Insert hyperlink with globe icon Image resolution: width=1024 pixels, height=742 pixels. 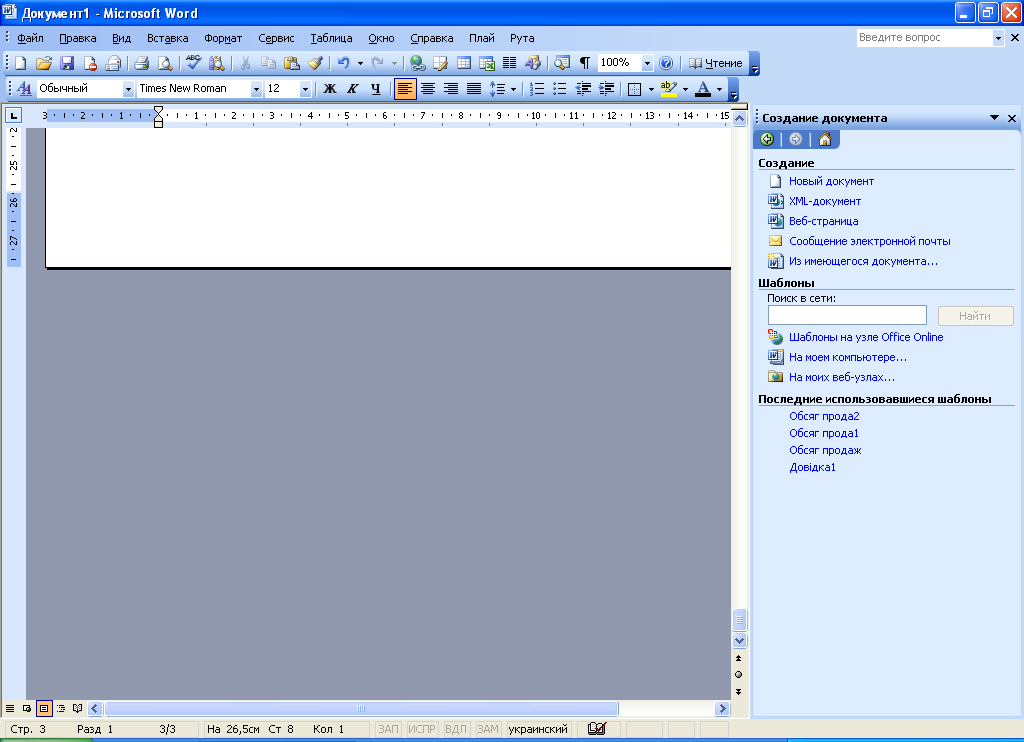[418, 63]
